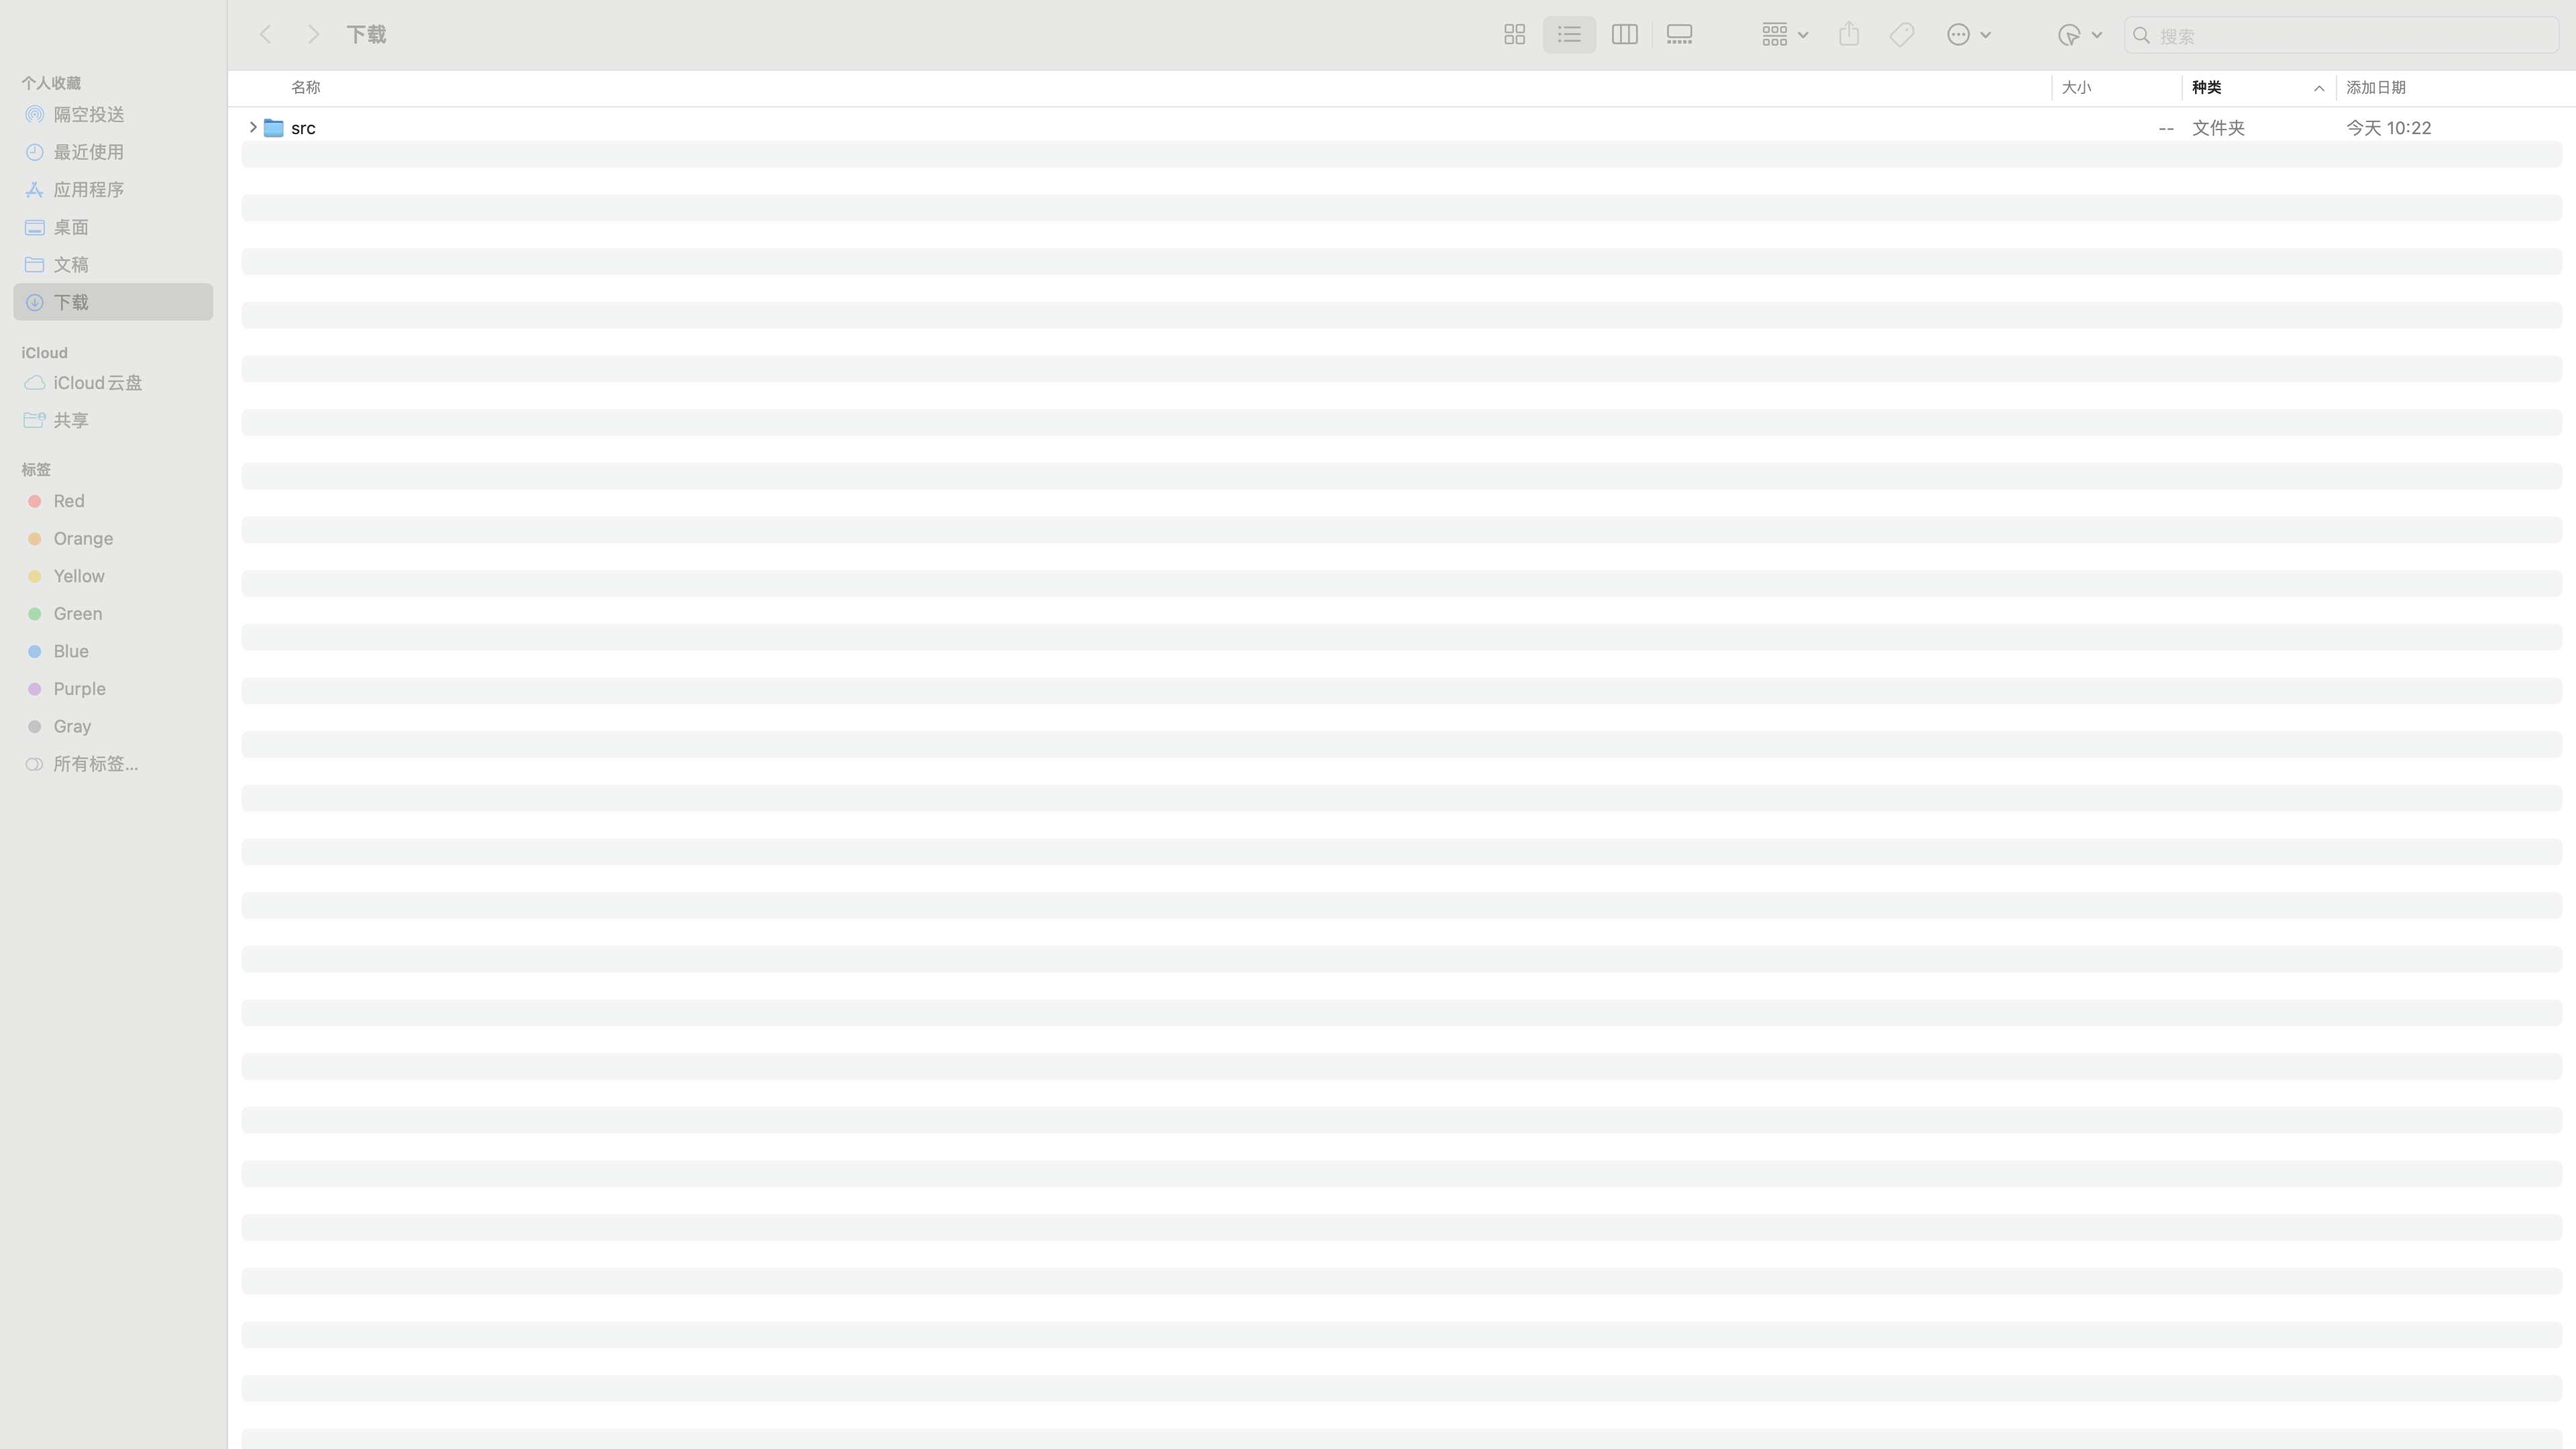The height and width of the screenshot is (1449, 2576).
Task: Click the 文件夹 kind cell
Action: (2218, 128)
